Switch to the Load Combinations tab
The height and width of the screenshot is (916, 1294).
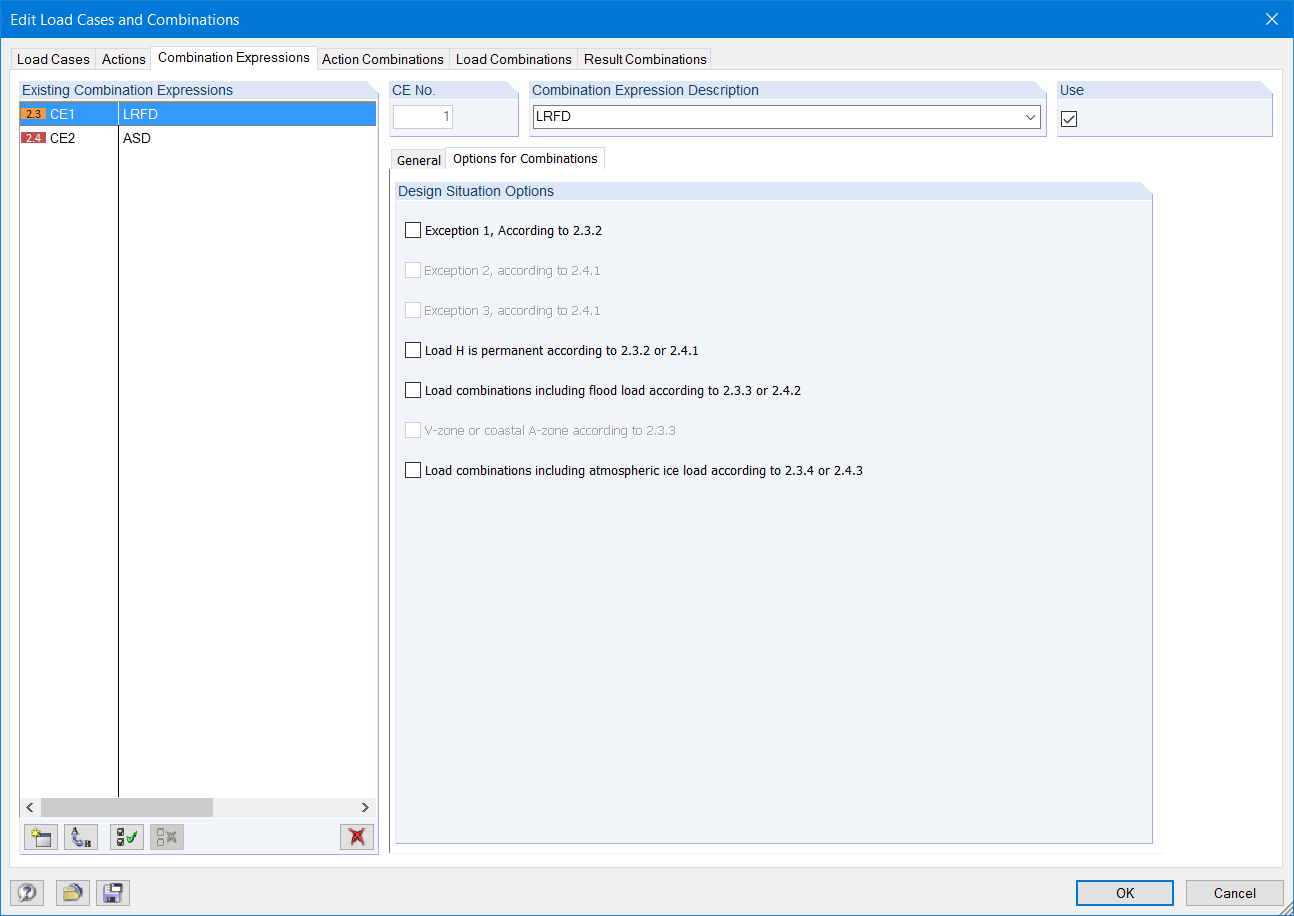tap(513, 59)
